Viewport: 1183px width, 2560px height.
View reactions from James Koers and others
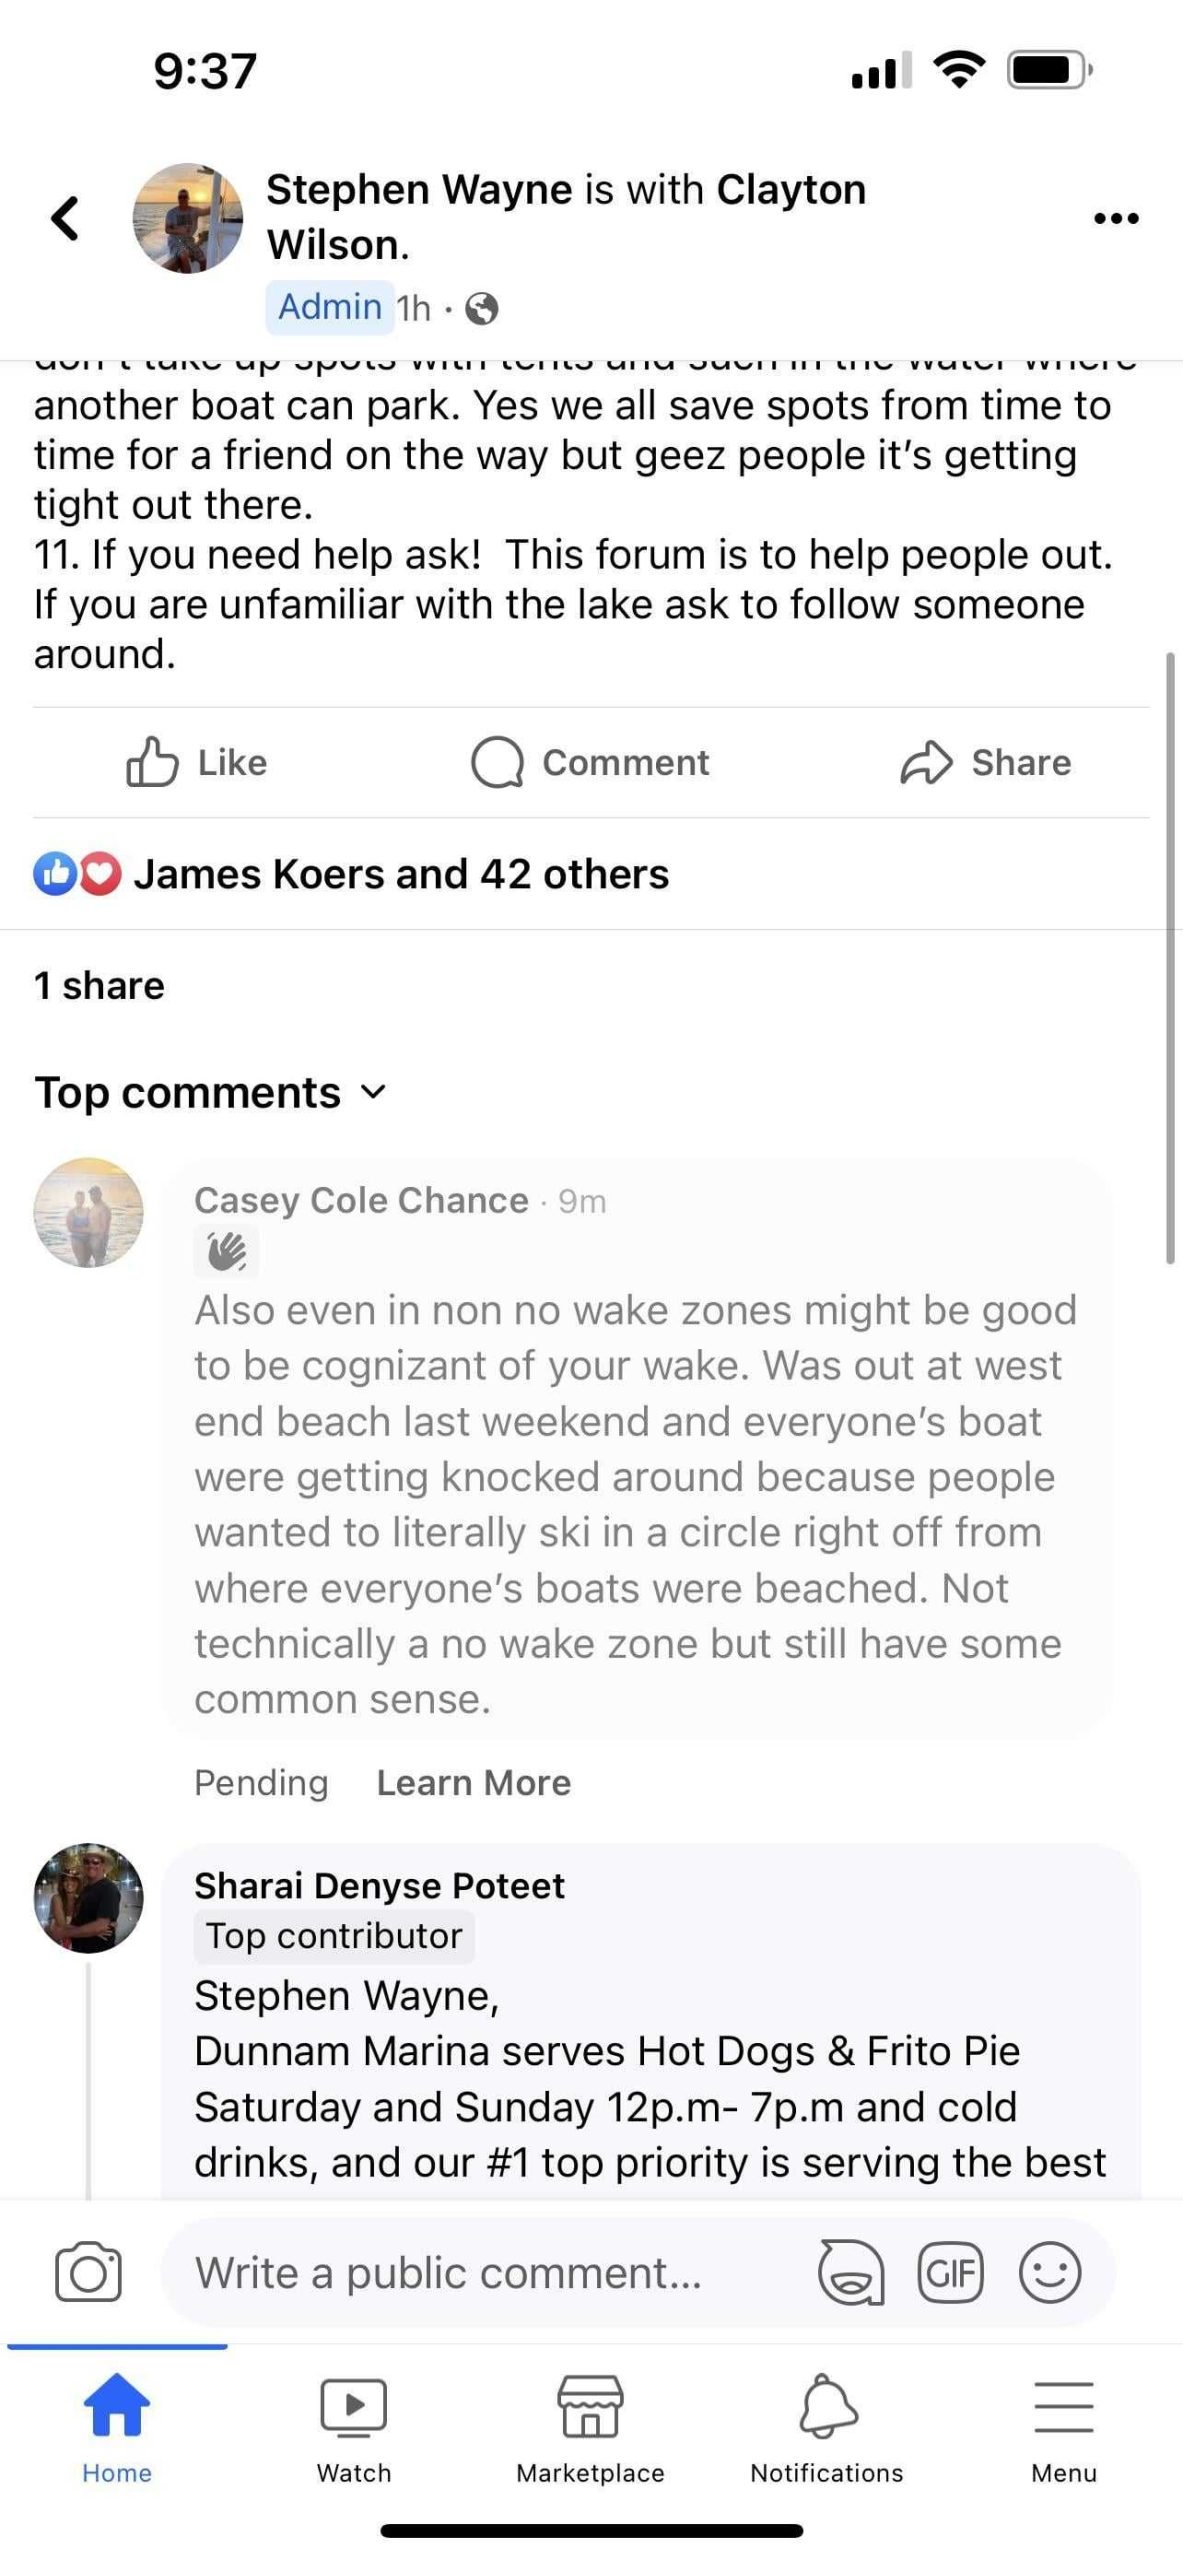[x=400, y=875]
